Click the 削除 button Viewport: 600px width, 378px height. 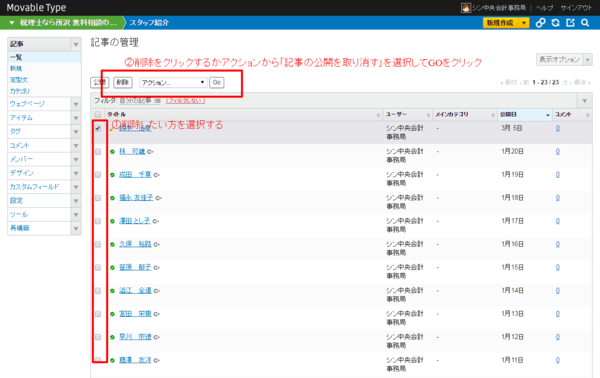click(x=122, y=83)
